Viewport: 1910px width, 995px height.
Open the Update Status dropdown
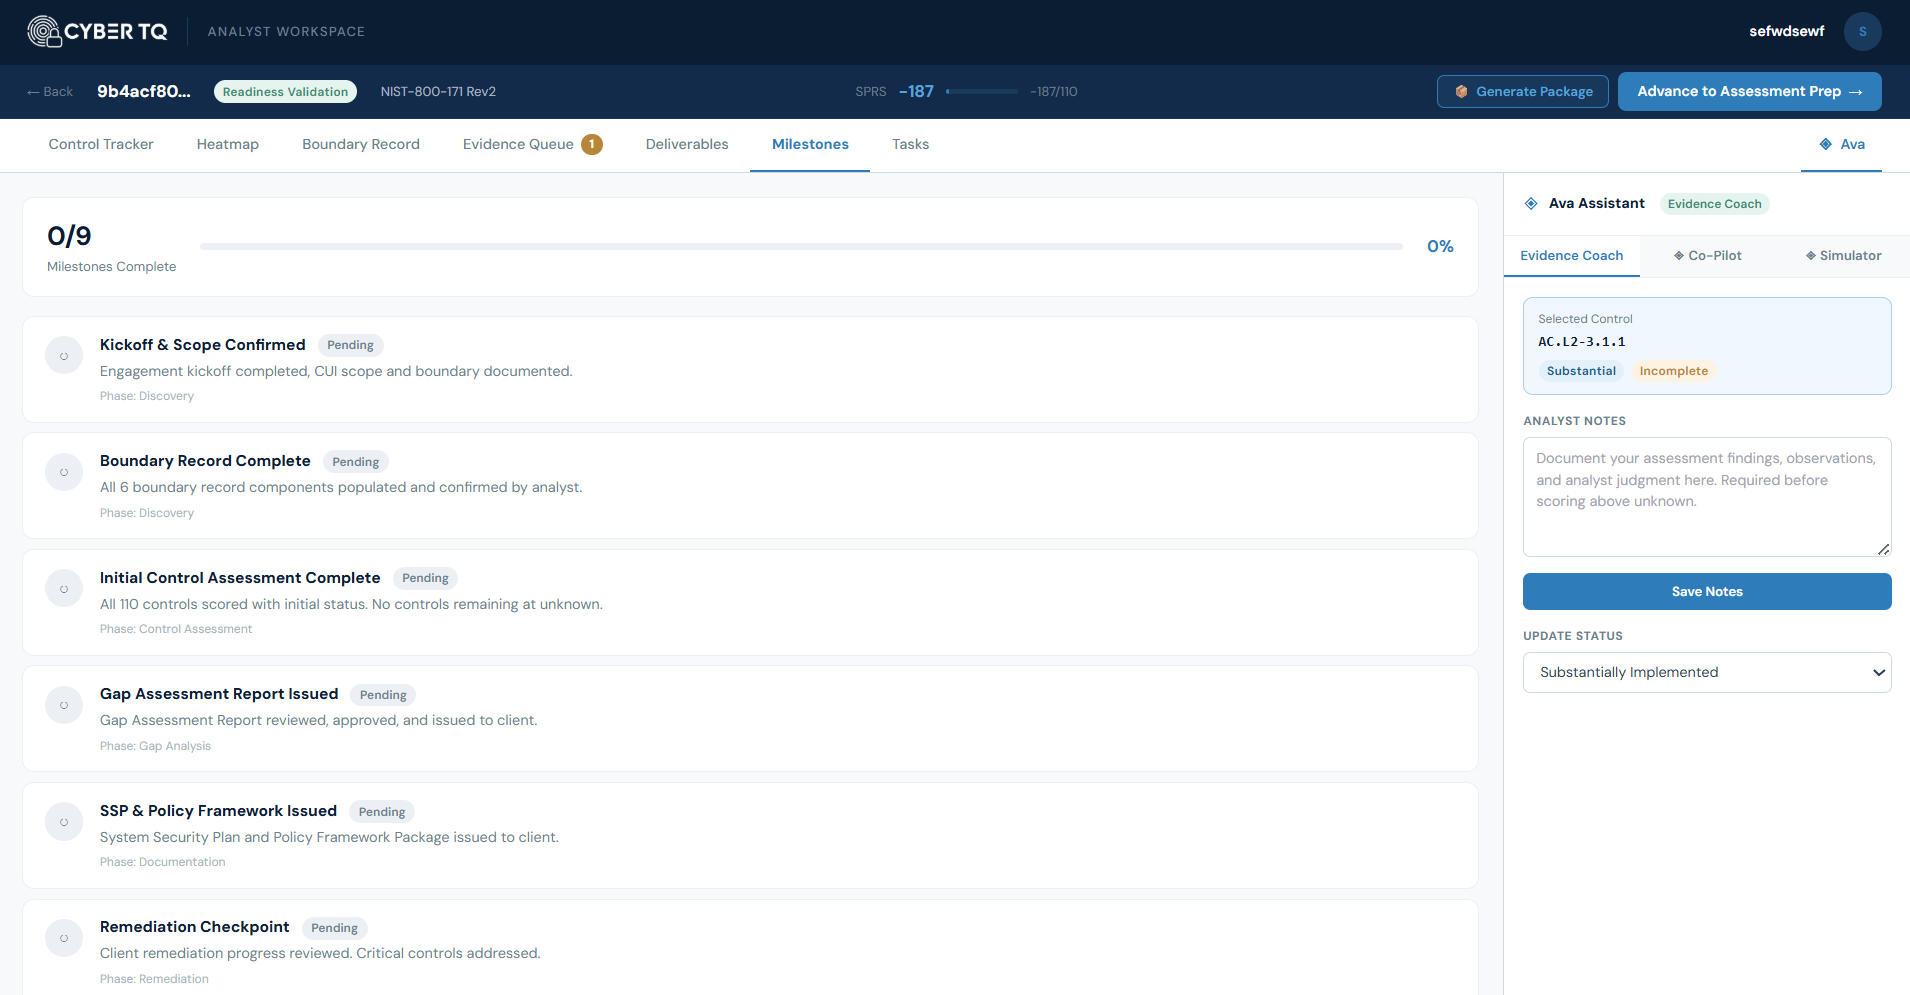click(1706, 673)
